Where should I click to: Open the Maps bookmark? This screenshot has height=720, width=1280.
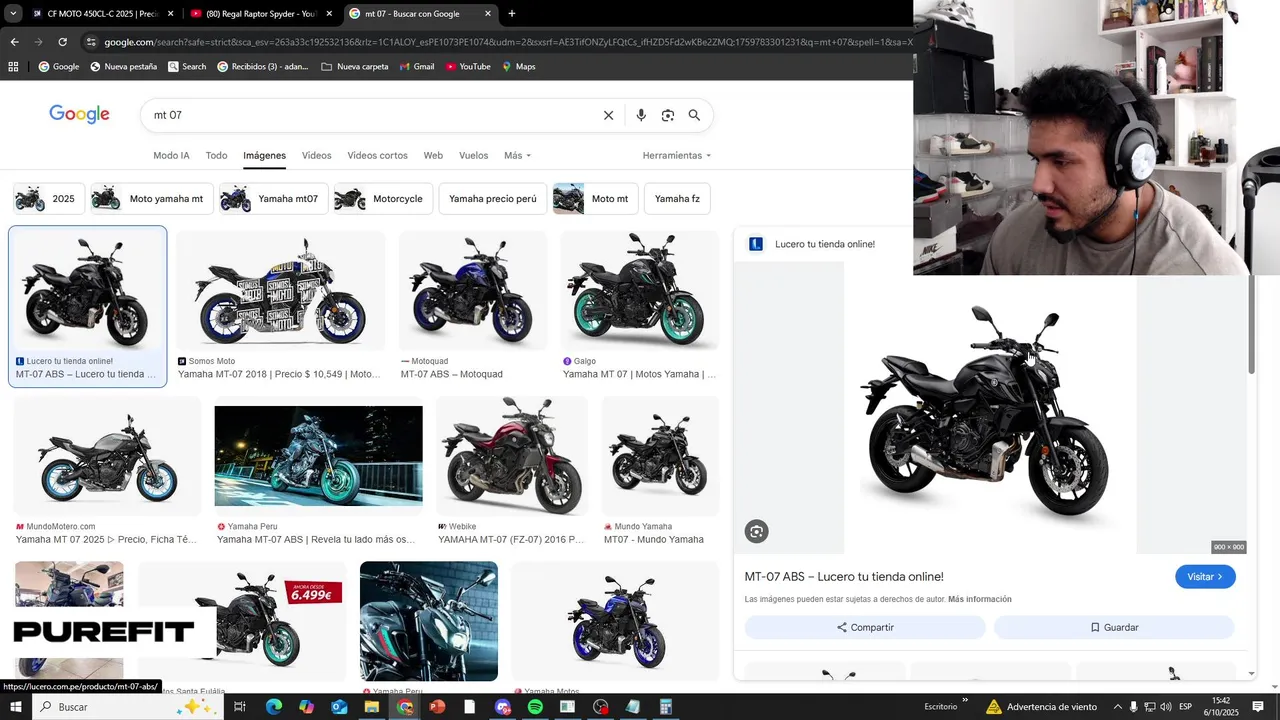pos(519,67)
